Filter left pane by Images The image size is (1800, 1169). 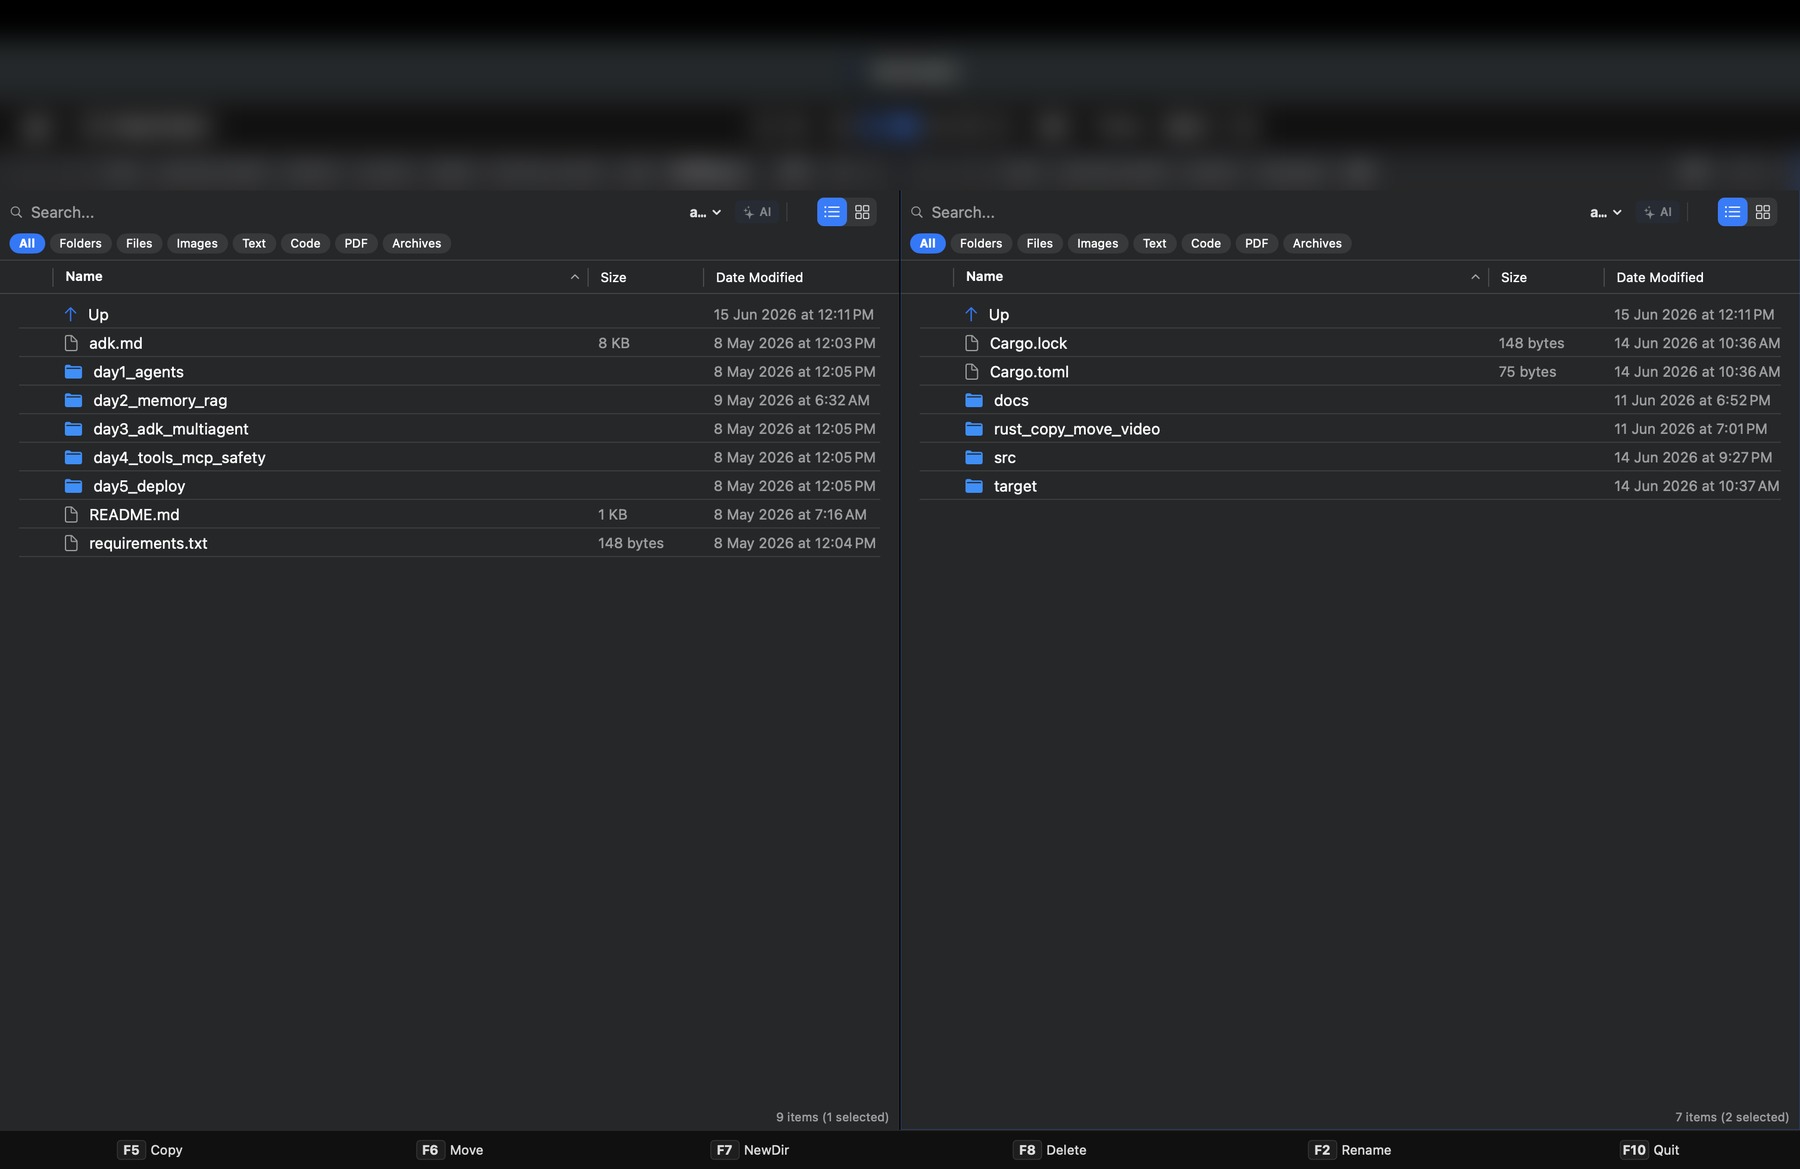point(197,243)
